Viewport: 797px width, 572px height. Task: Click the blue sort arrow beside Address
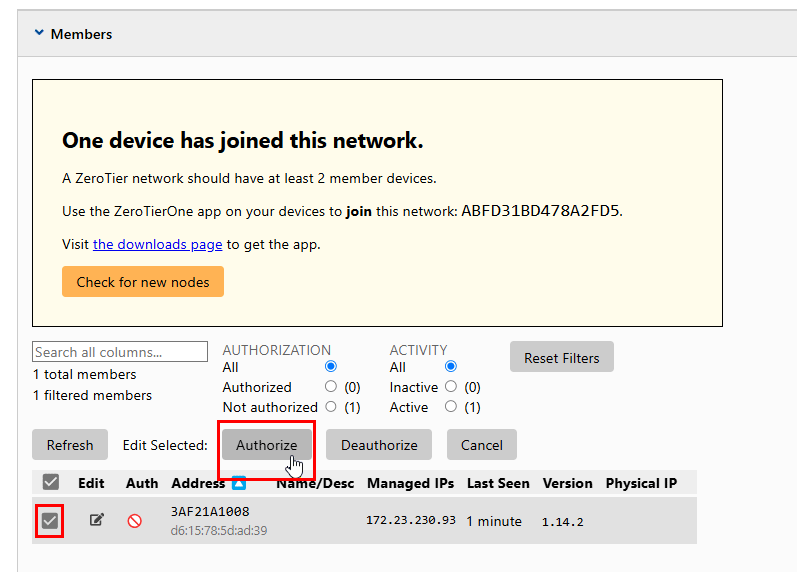click(x=238, y=484)
